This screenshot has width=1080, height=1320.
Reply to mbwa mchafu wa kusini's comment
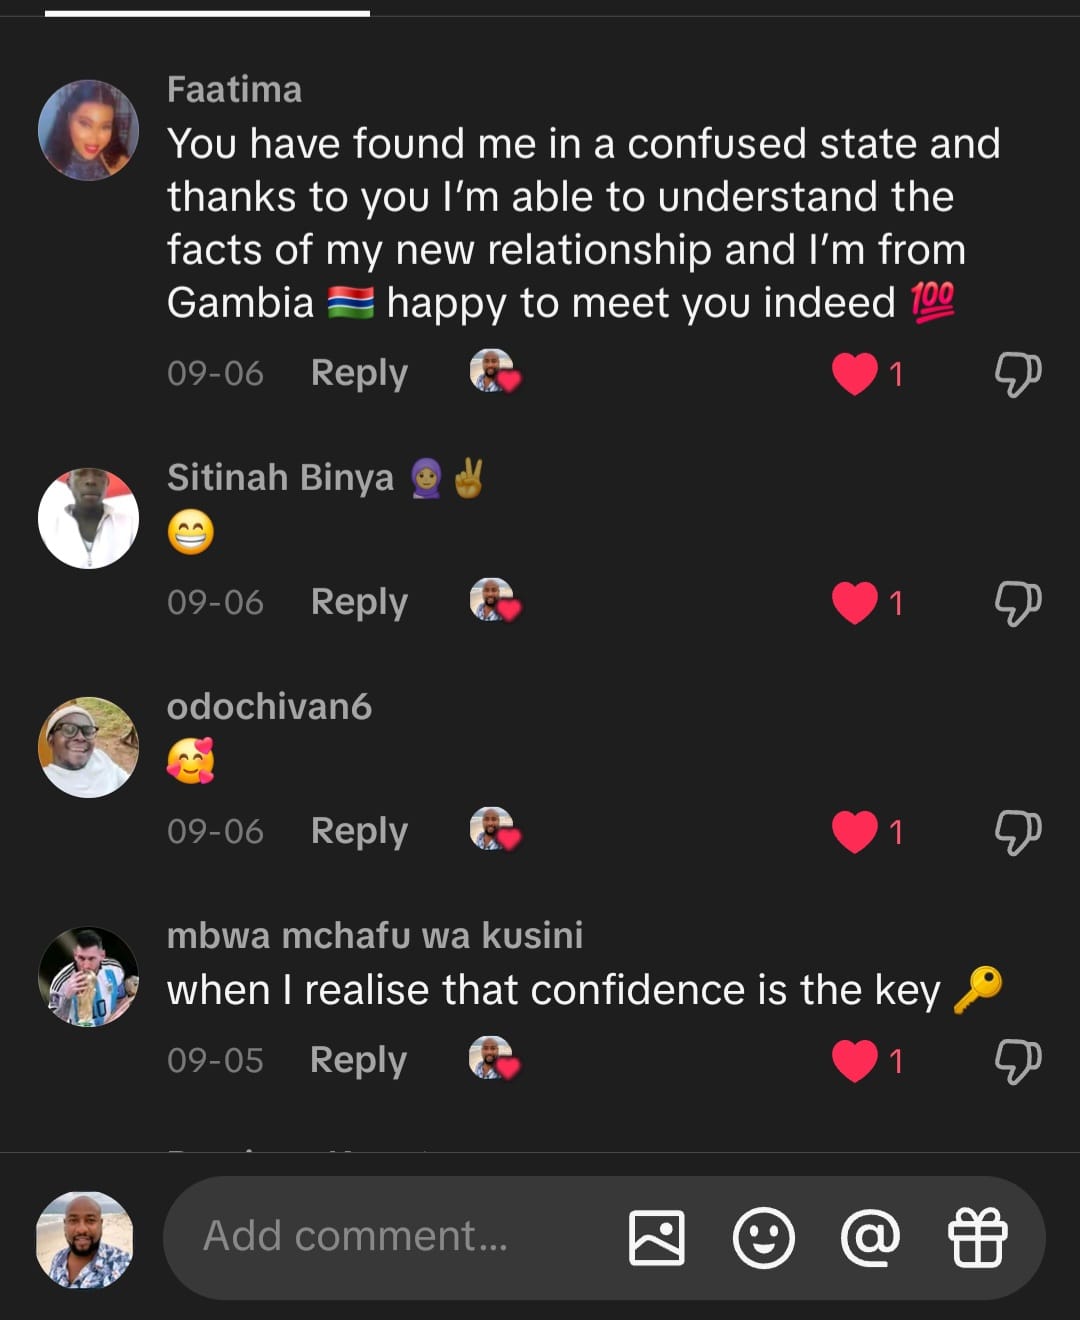358,1060
